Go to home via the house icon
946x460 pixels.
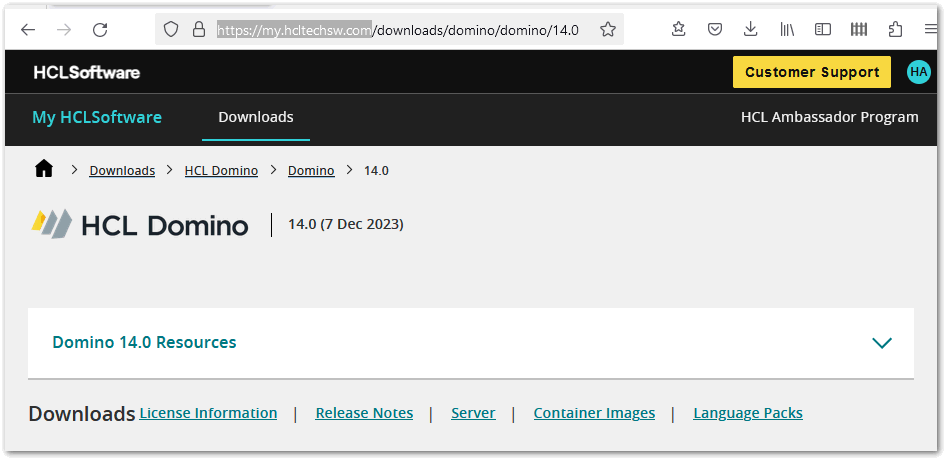pos(44,169)
